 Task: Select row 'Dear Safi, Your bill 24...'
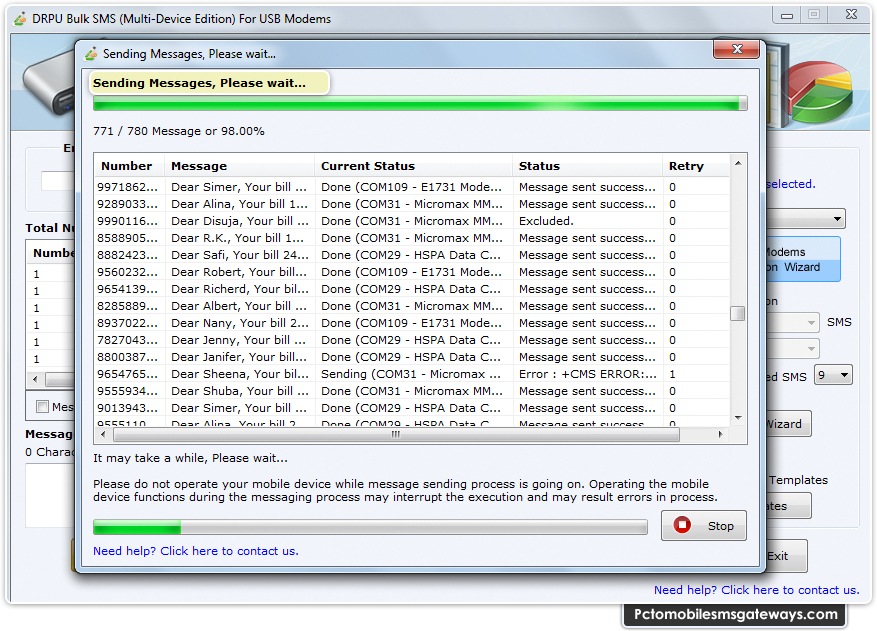pyautogui.click(x=412, y=255)
